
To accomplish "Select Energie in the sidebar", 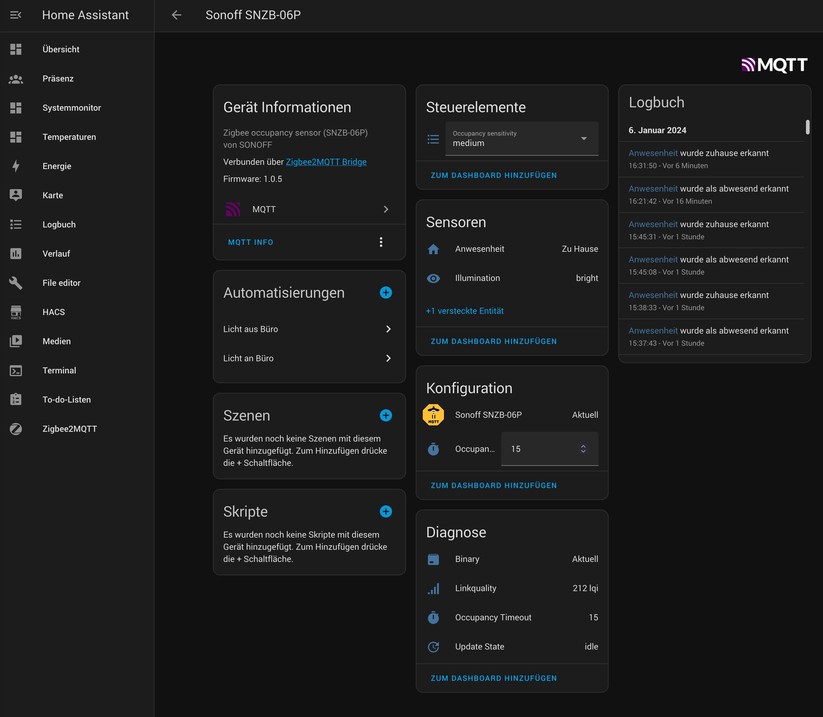I will pyautogui.click(x=57, y=166).
